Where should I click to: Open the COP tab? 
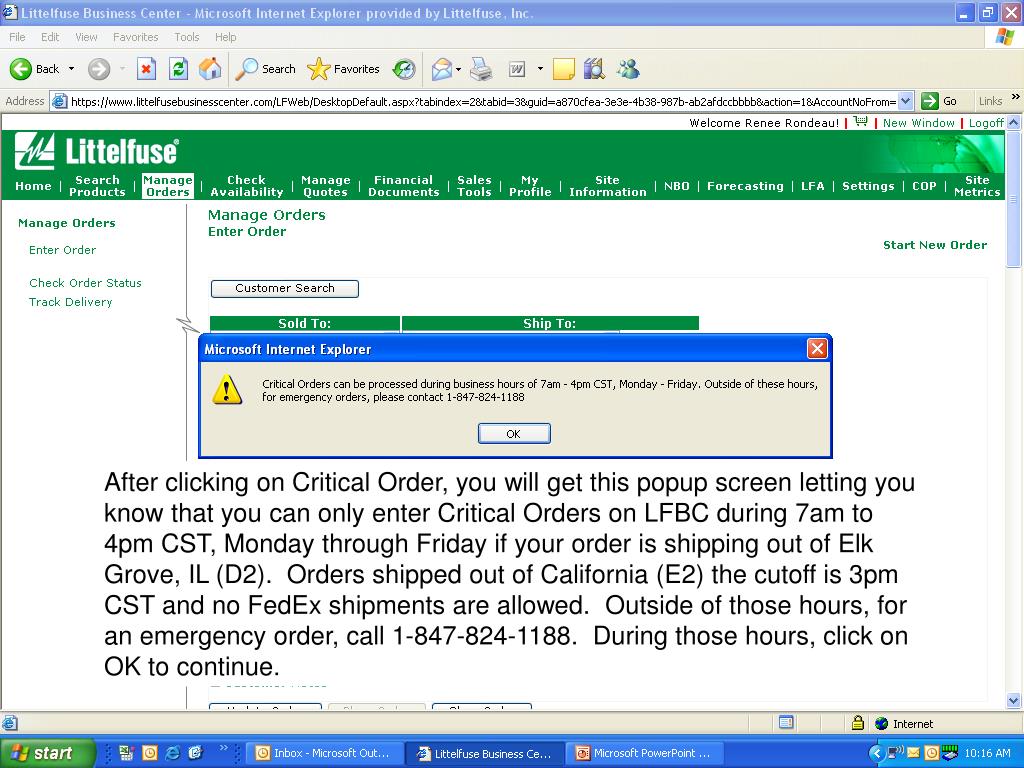pyautogui.click(x=924, y=186)
